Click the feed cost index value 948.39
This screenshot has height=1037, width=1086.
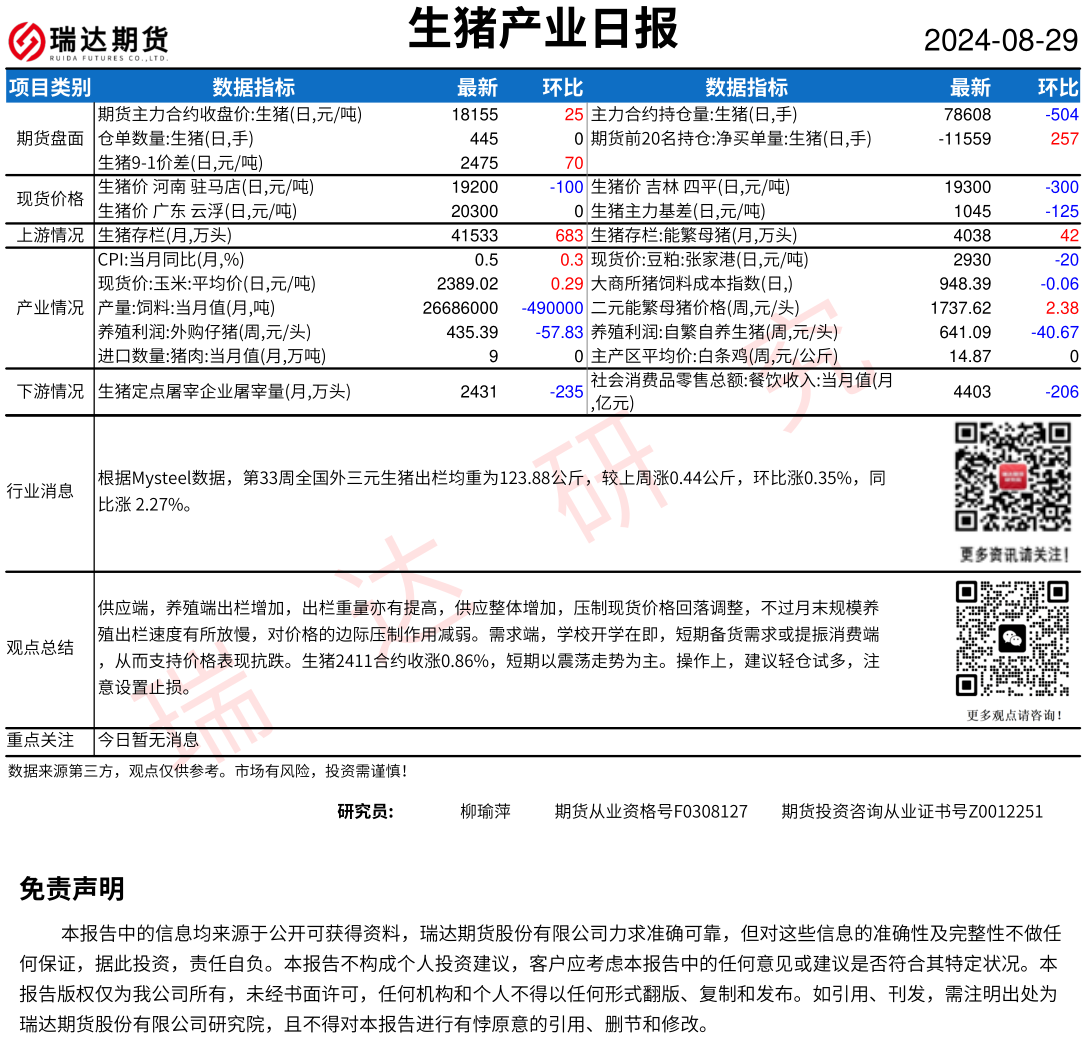pos(965,284)
